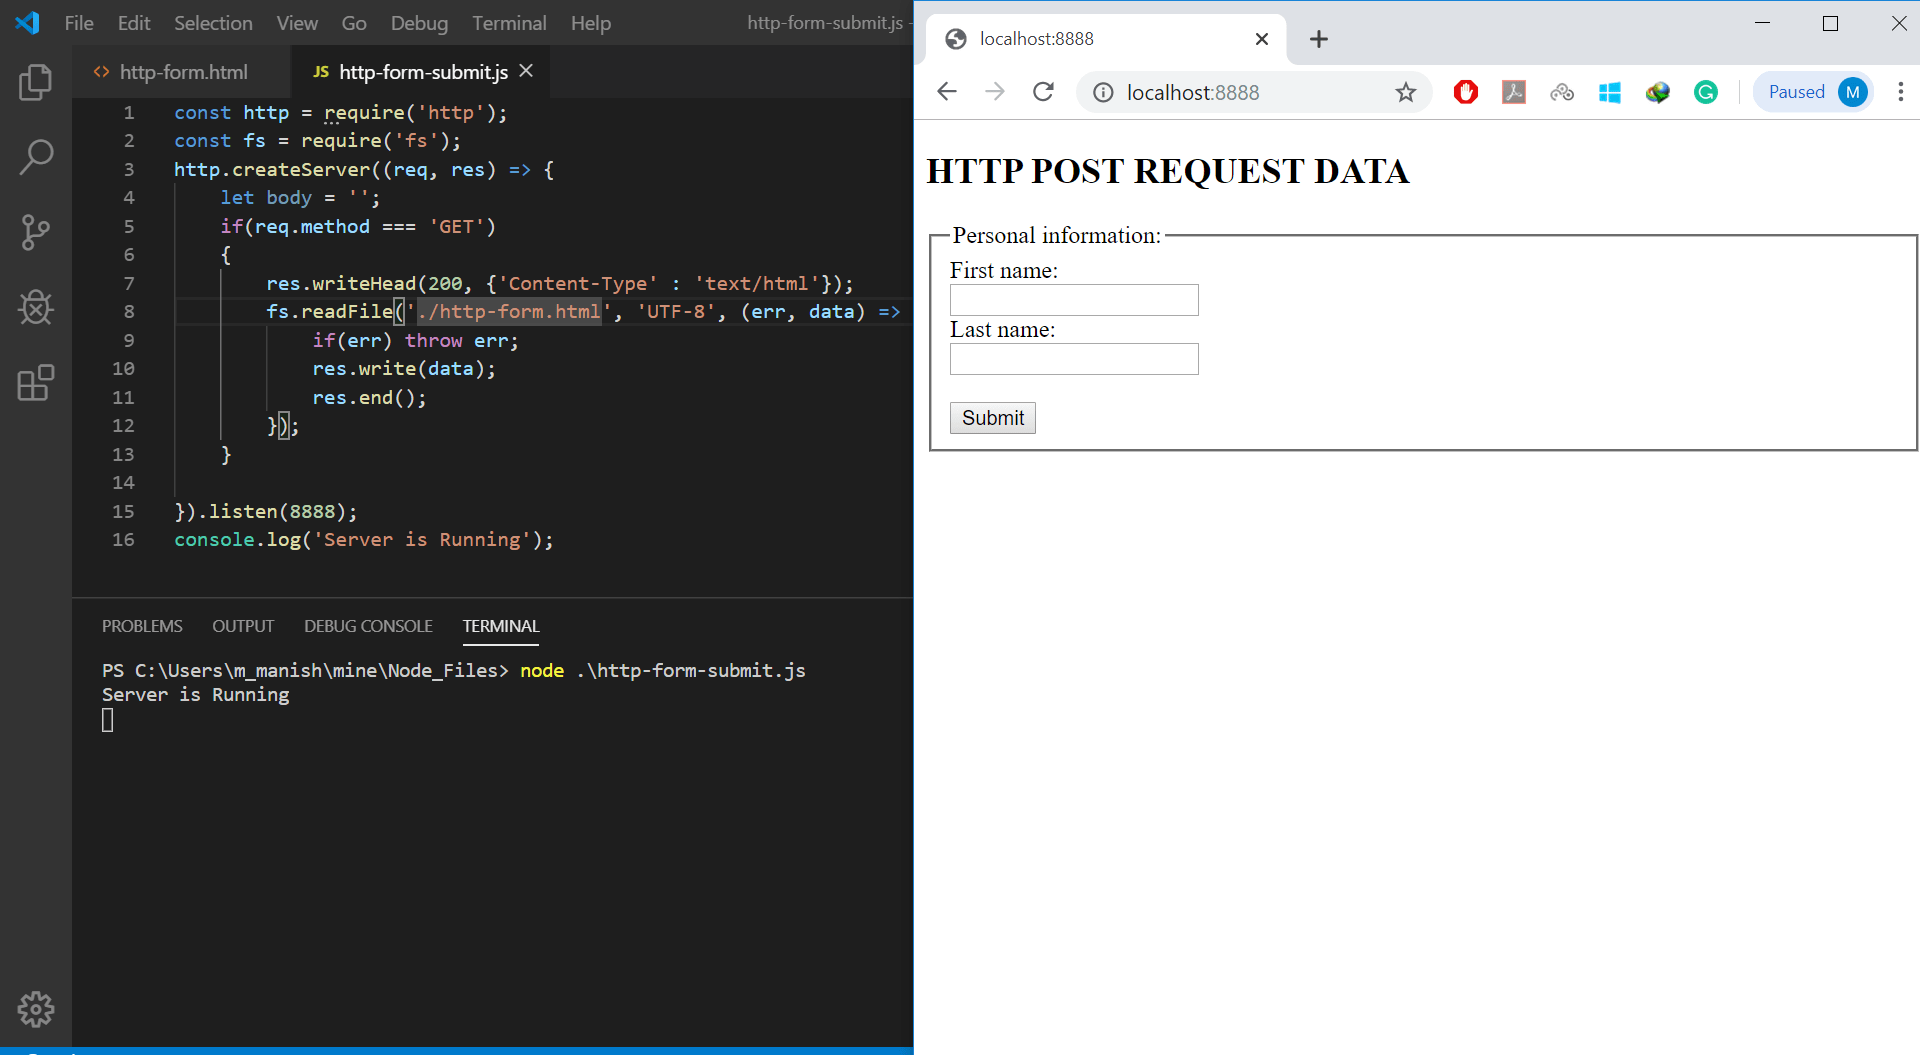Reload the localhost:8888 page
The height and width of the screenshot is (1055, 1920).
tap(1043, 91)
